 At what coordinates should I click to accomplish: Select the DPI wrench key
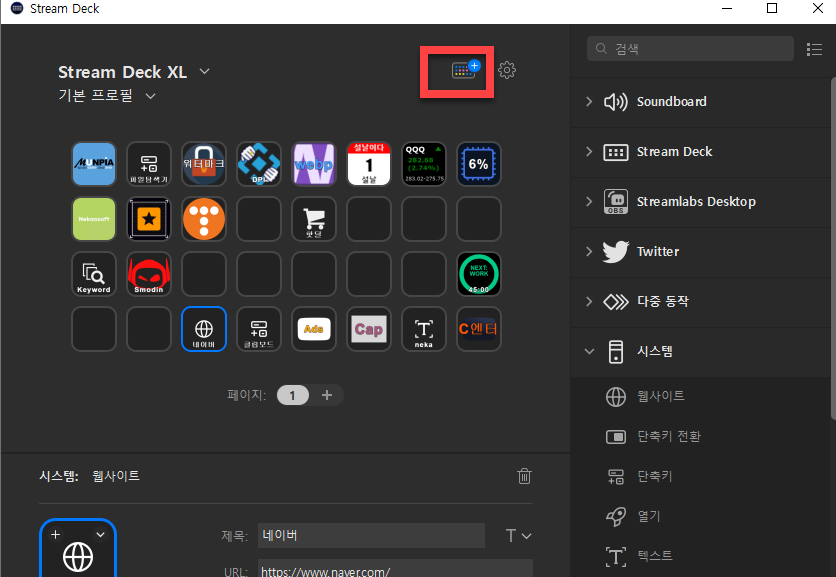pyautogui.click(x=259, y=164)
